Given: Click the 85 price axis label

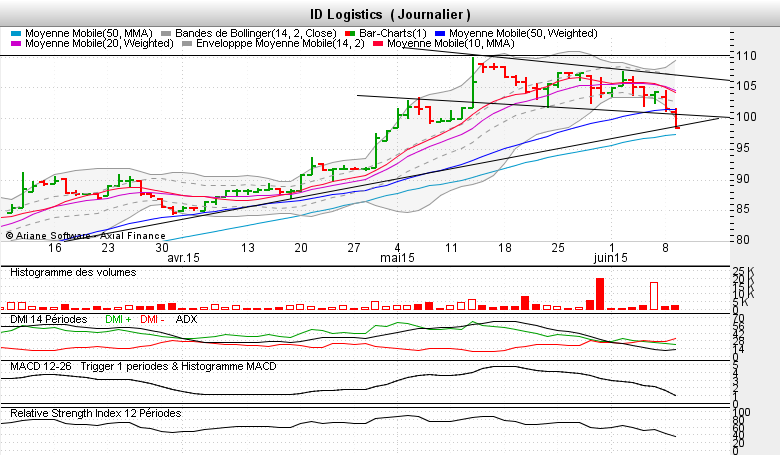Looking at the screenshot, I should (x=743, y=209).
